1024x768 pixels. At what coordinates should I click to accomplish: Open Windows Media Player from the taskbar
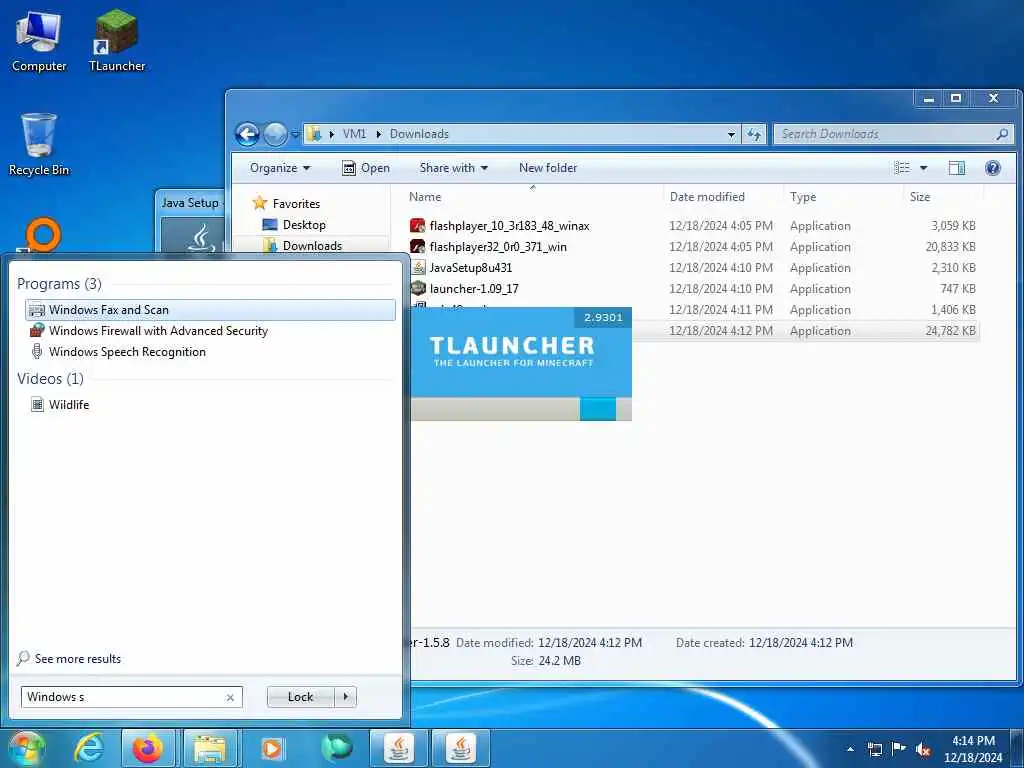(271, 748)
